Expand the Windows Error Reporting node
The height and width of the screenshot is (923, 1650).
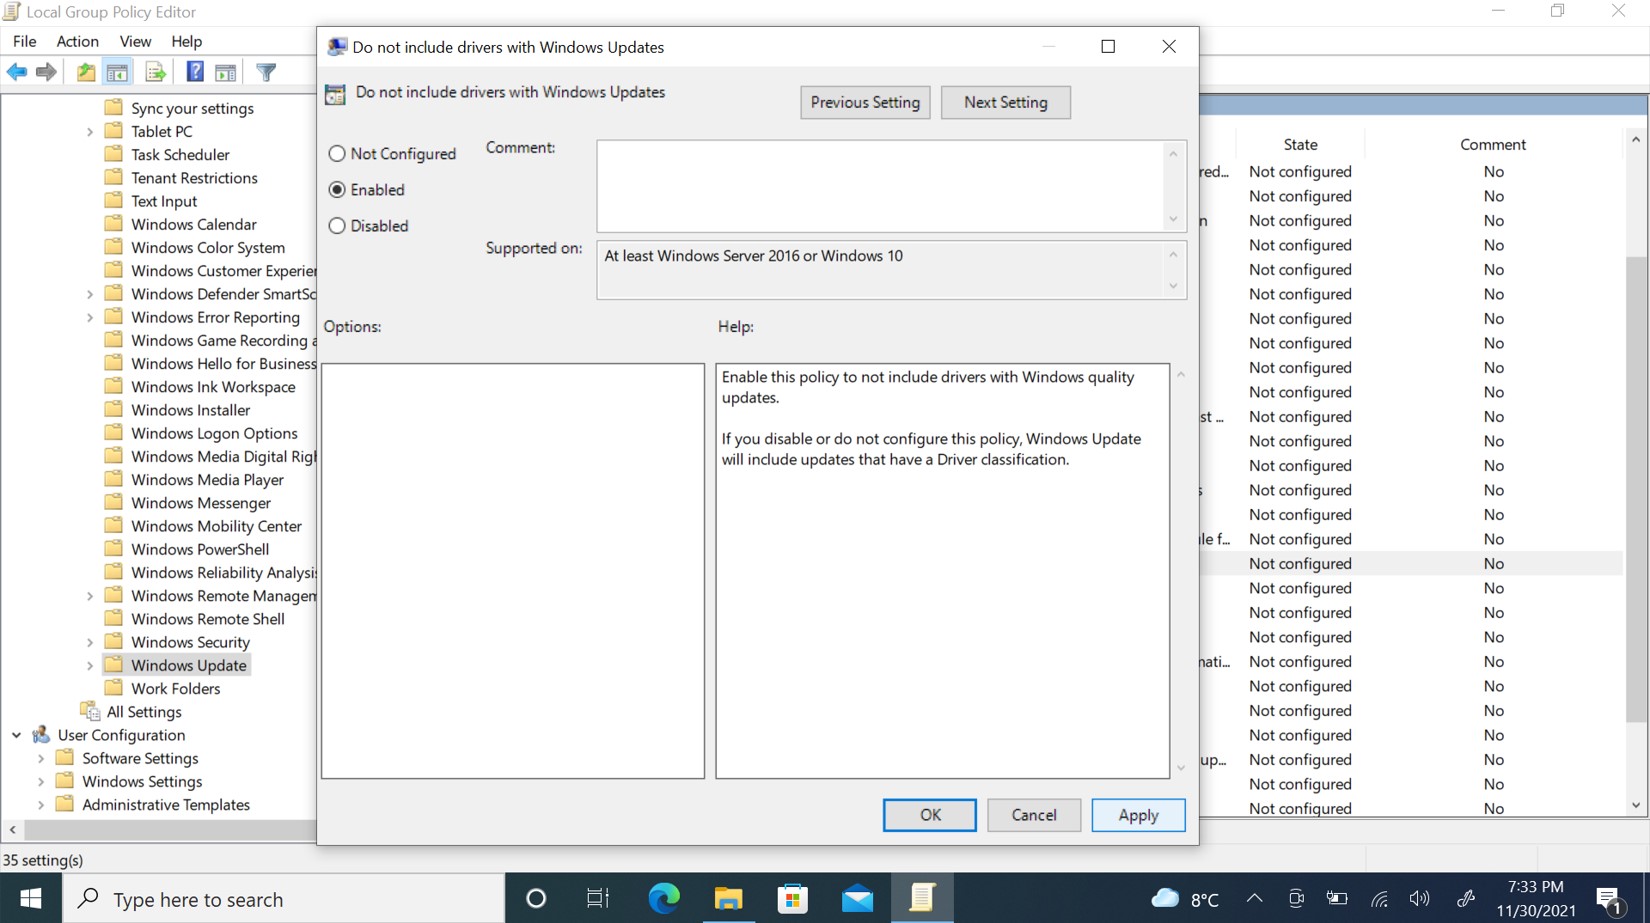tap(90, 317)
